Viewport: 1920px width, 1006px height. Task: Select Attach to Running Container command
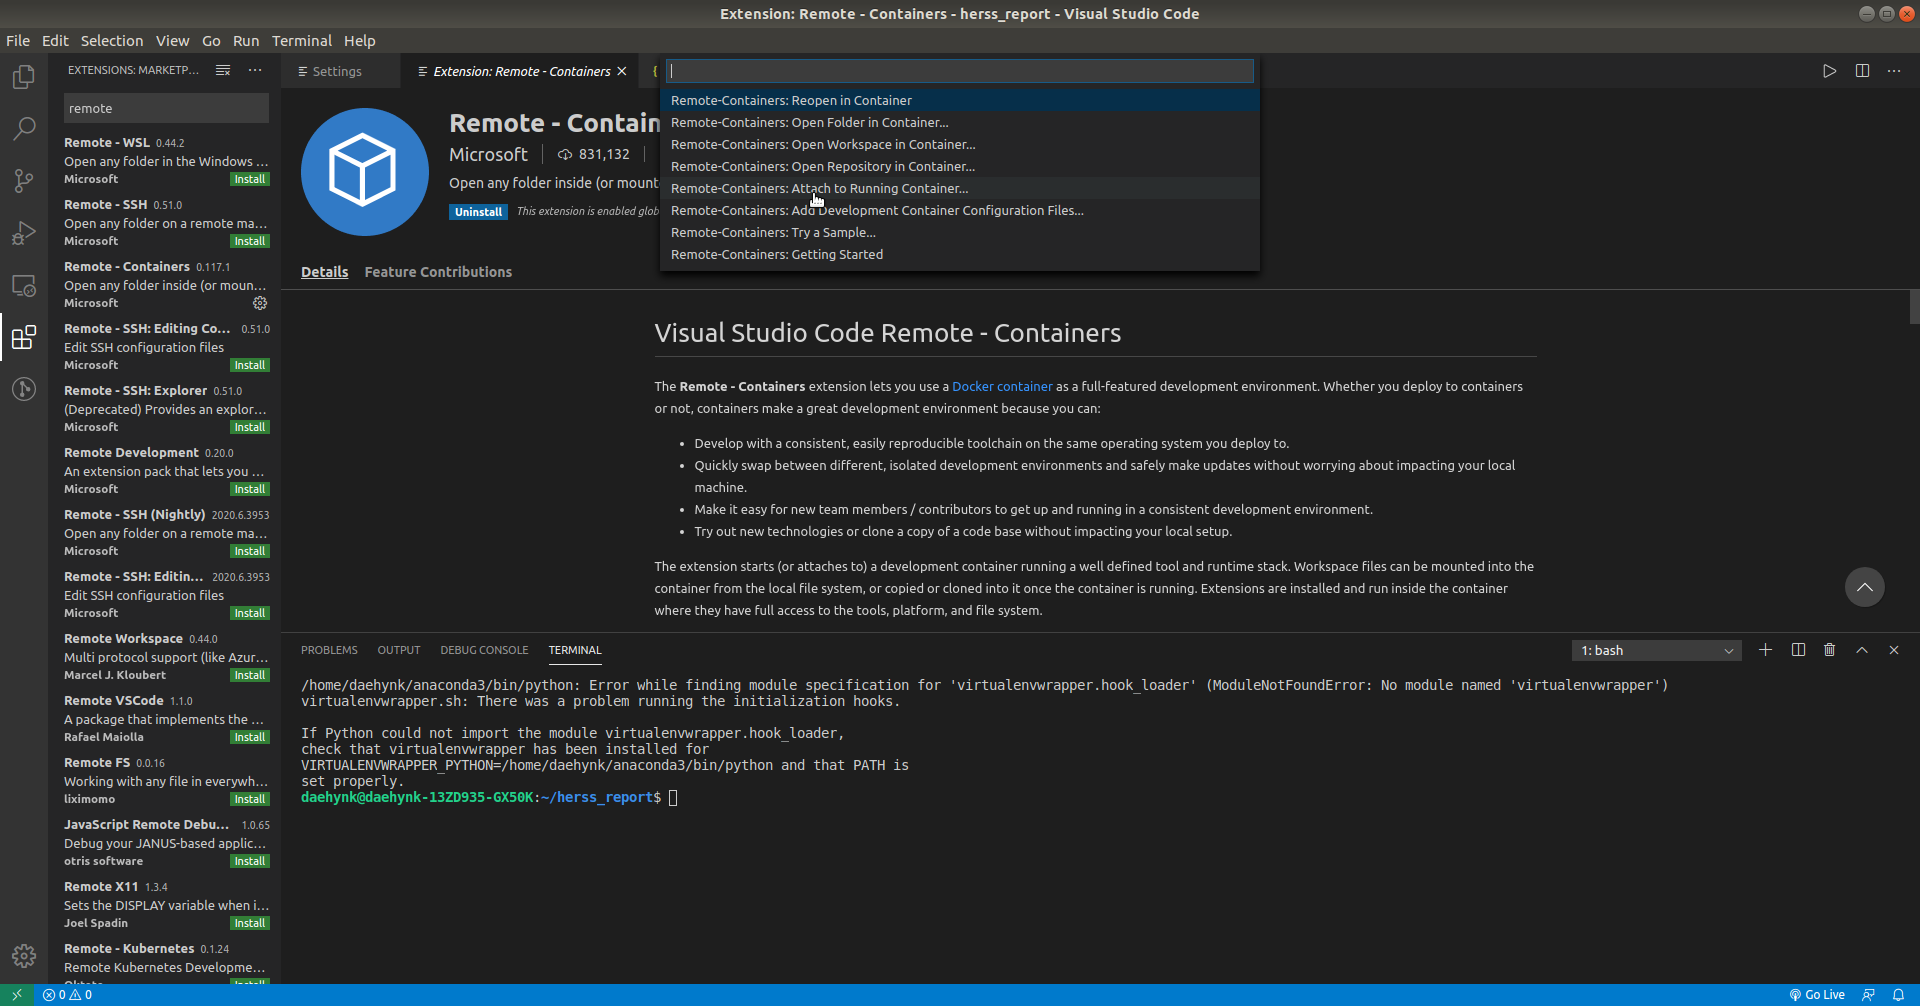[x=960, y=188]
